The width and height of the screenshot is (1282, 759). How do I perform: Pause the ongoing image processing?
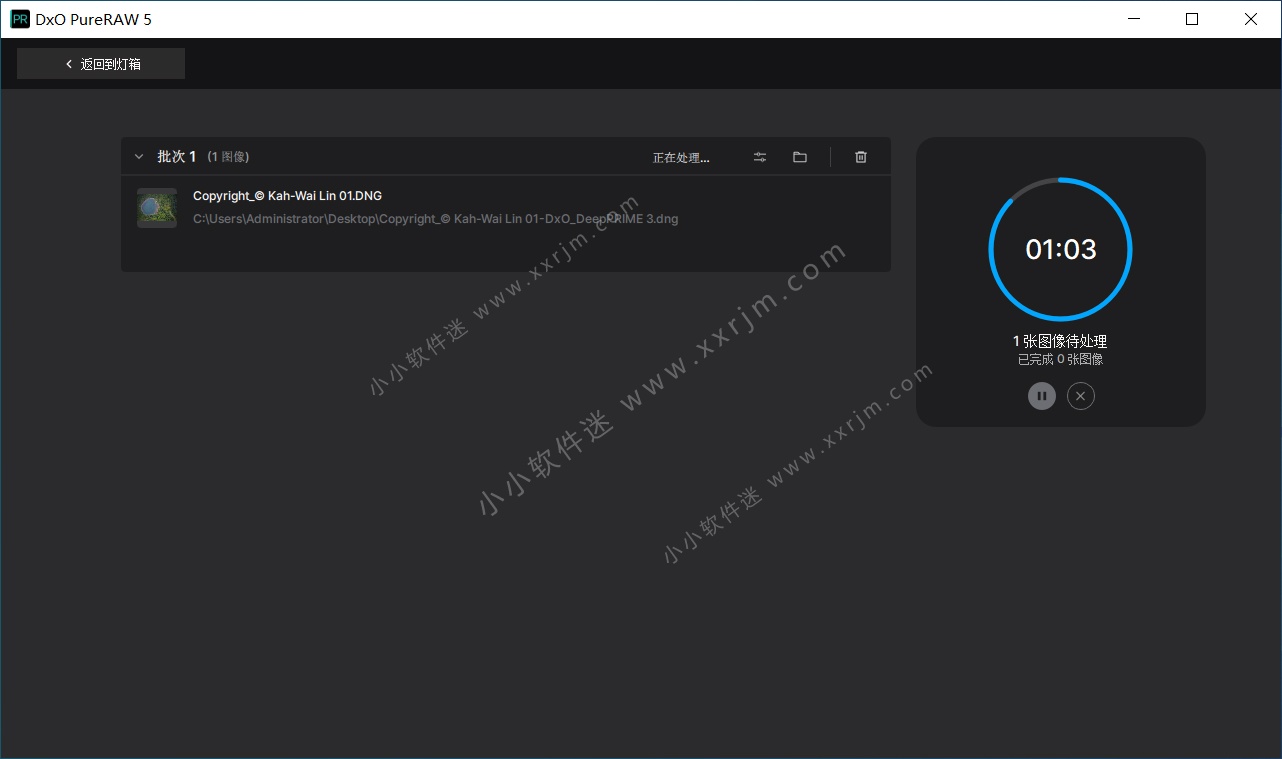click(x=1041, y=396)
